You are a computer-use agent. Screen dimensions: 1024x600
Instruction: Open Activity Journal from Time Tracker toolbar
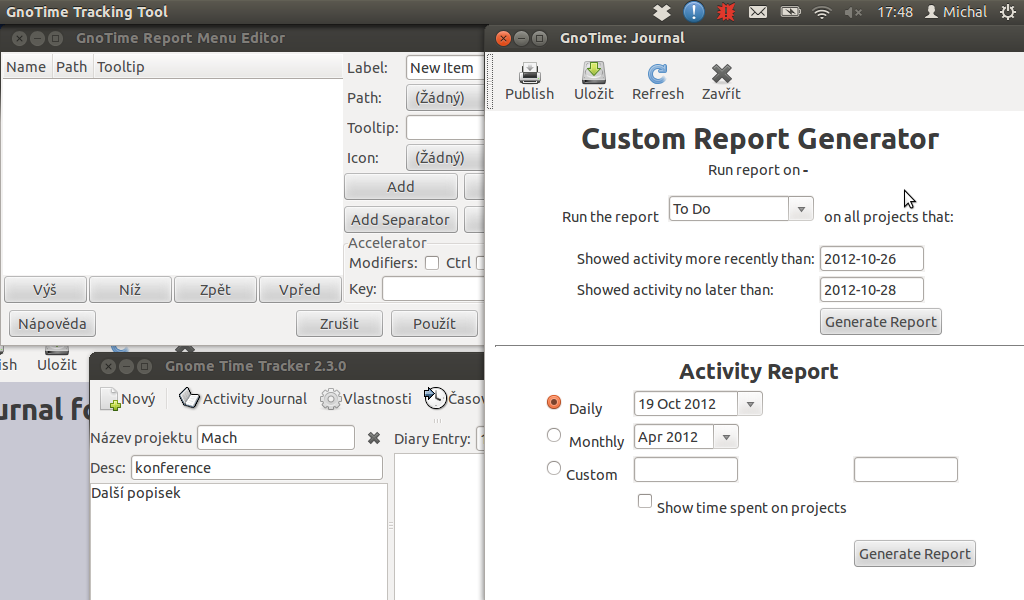point(242,399)
